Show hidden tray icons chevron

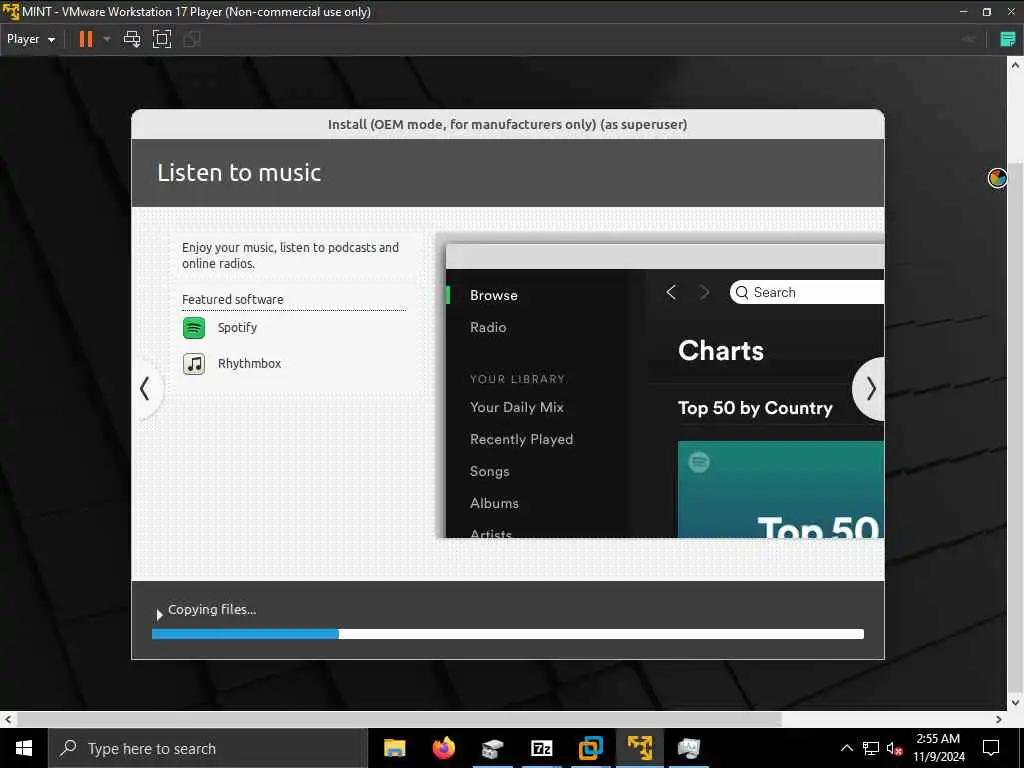(x=846, y=748)
